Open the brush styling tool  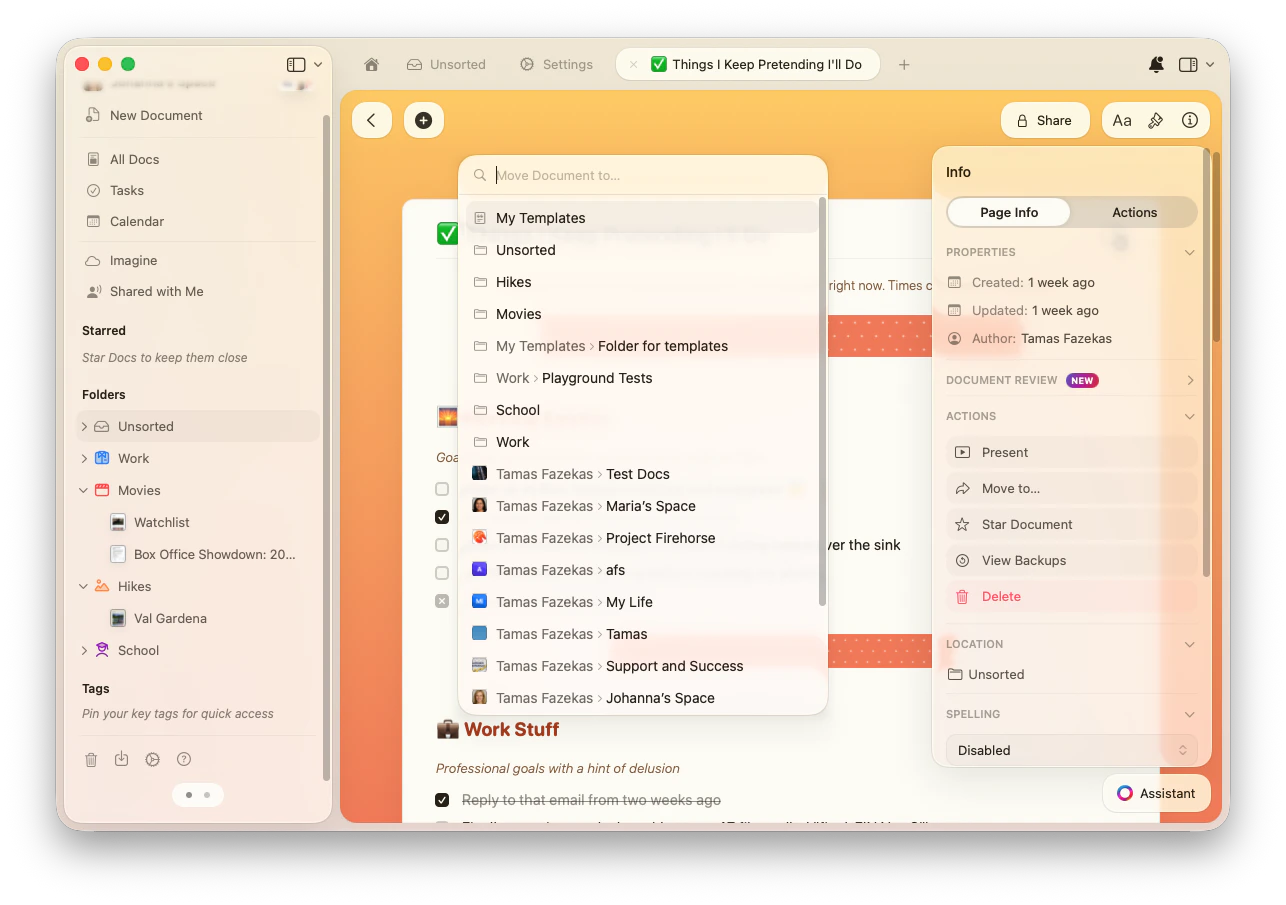(1155, 120)
